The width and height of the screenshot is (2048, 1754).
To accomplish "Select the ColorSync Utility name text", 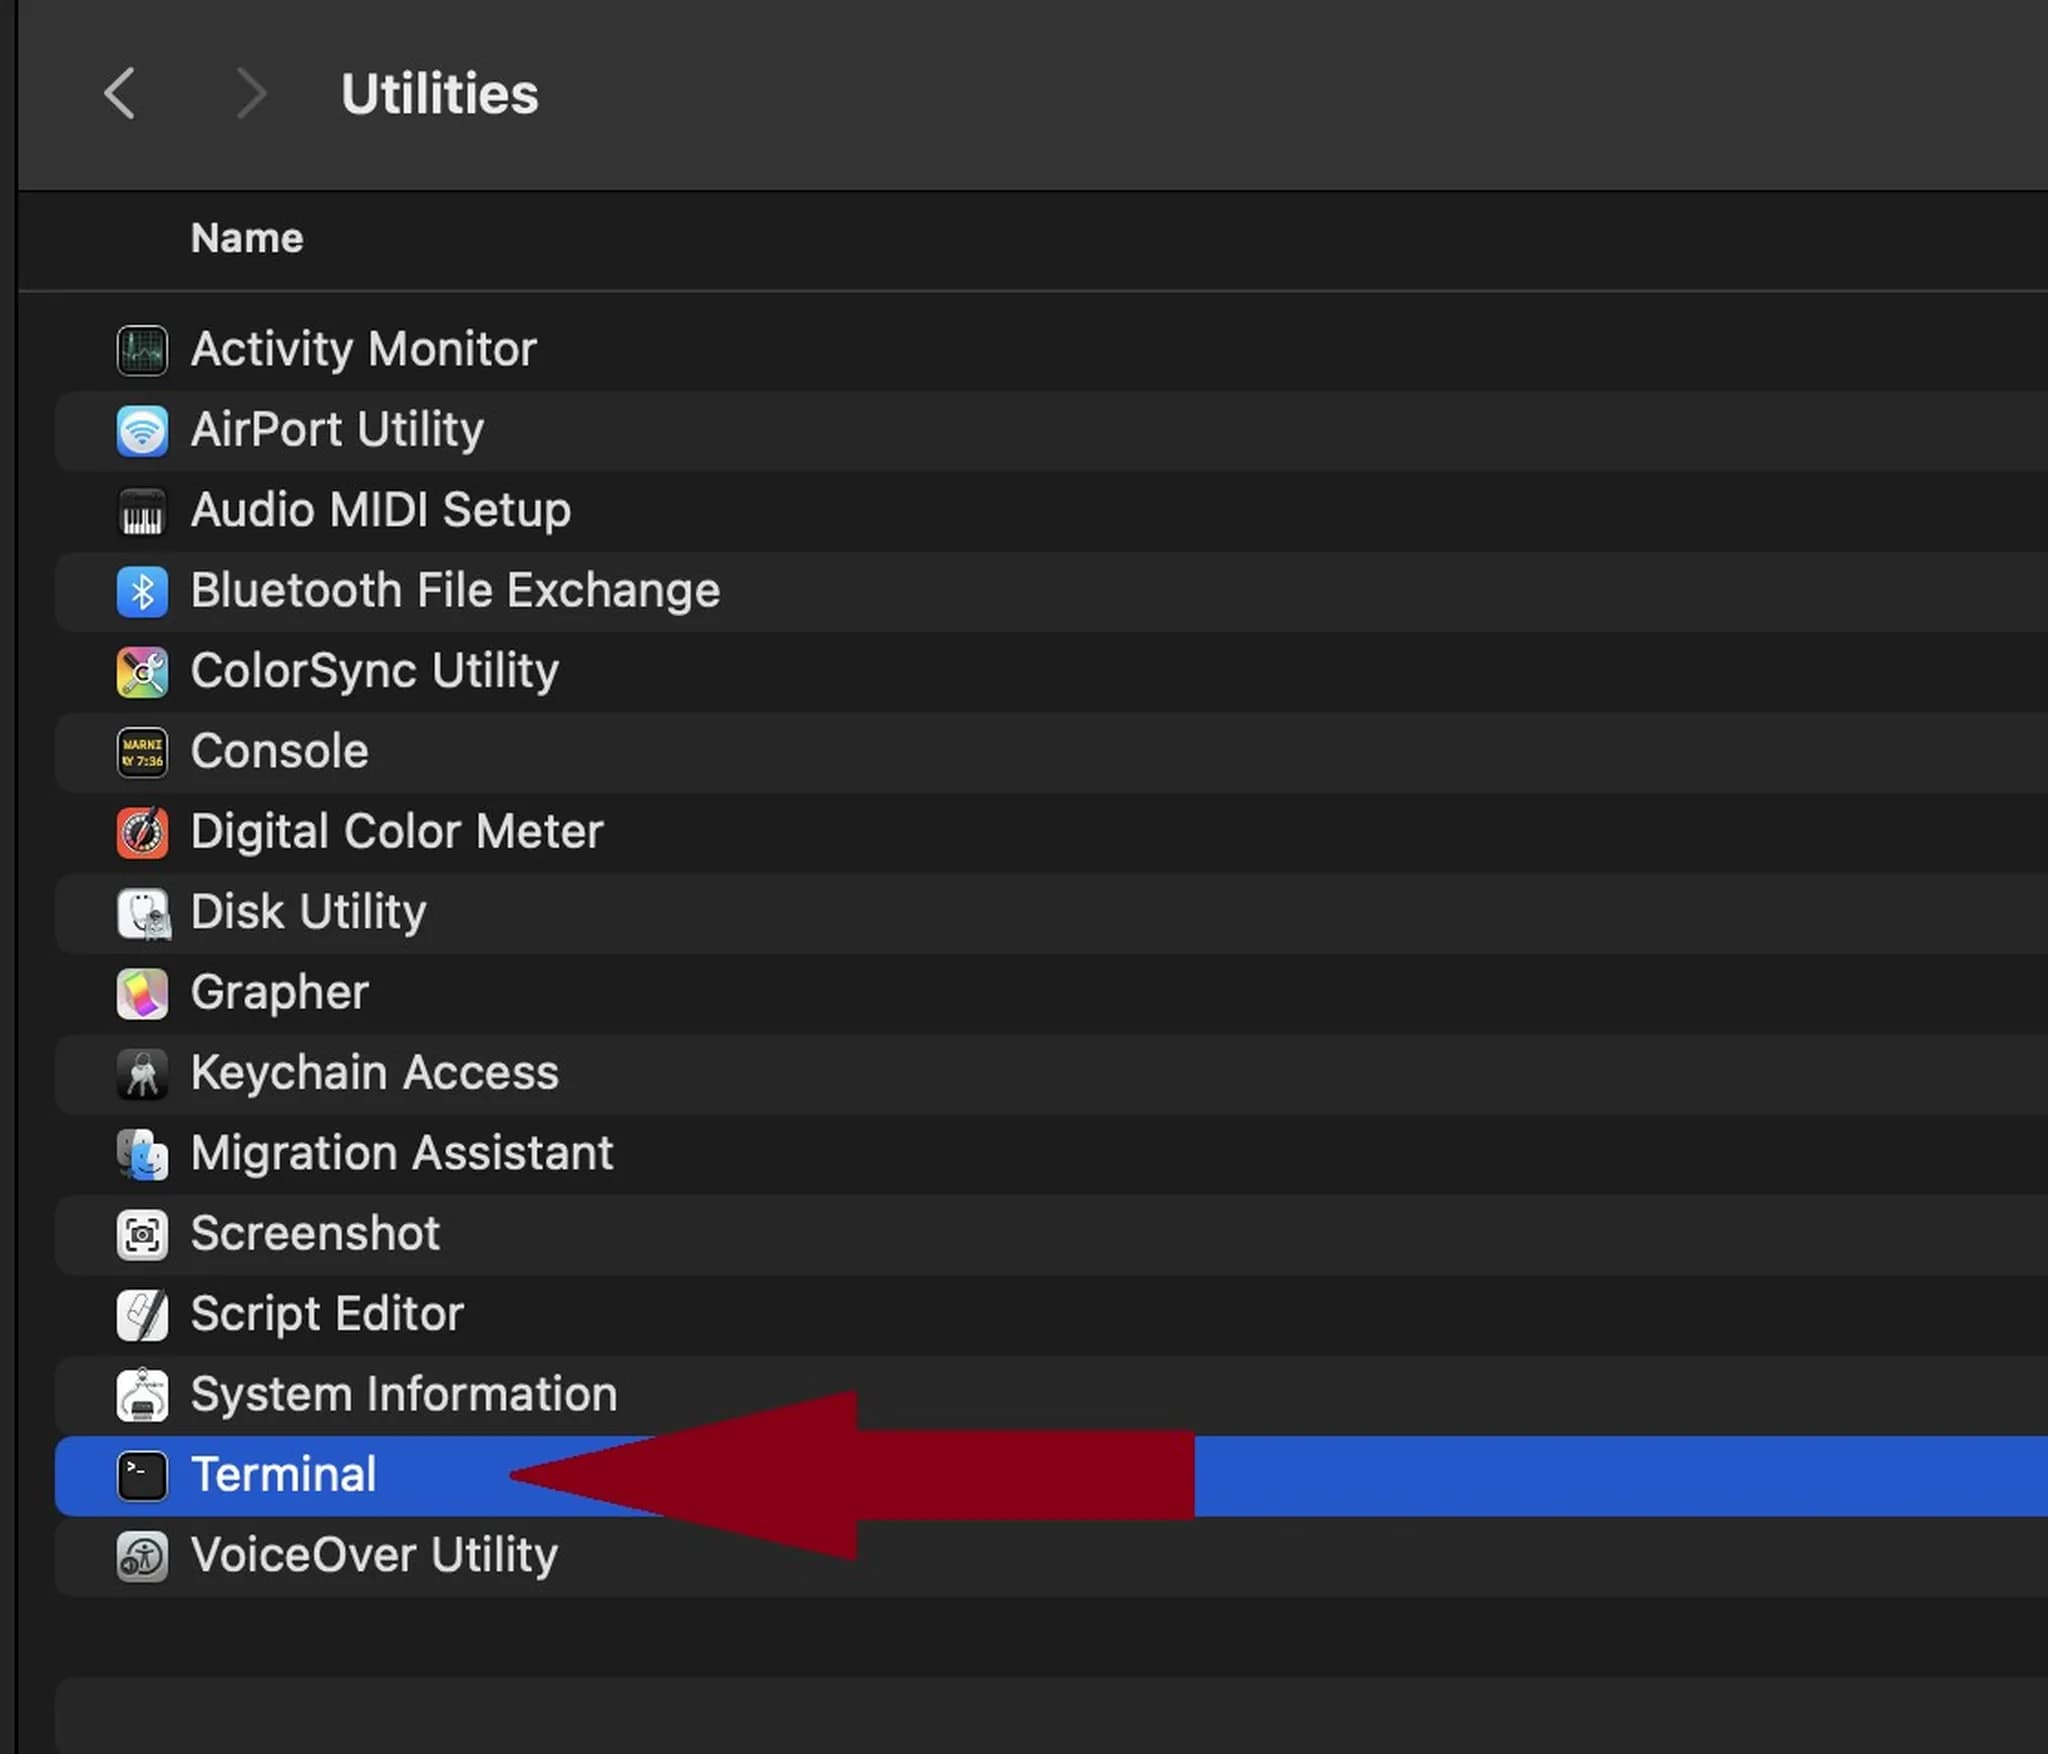I will pyautogui.click(x=375, y=671).
